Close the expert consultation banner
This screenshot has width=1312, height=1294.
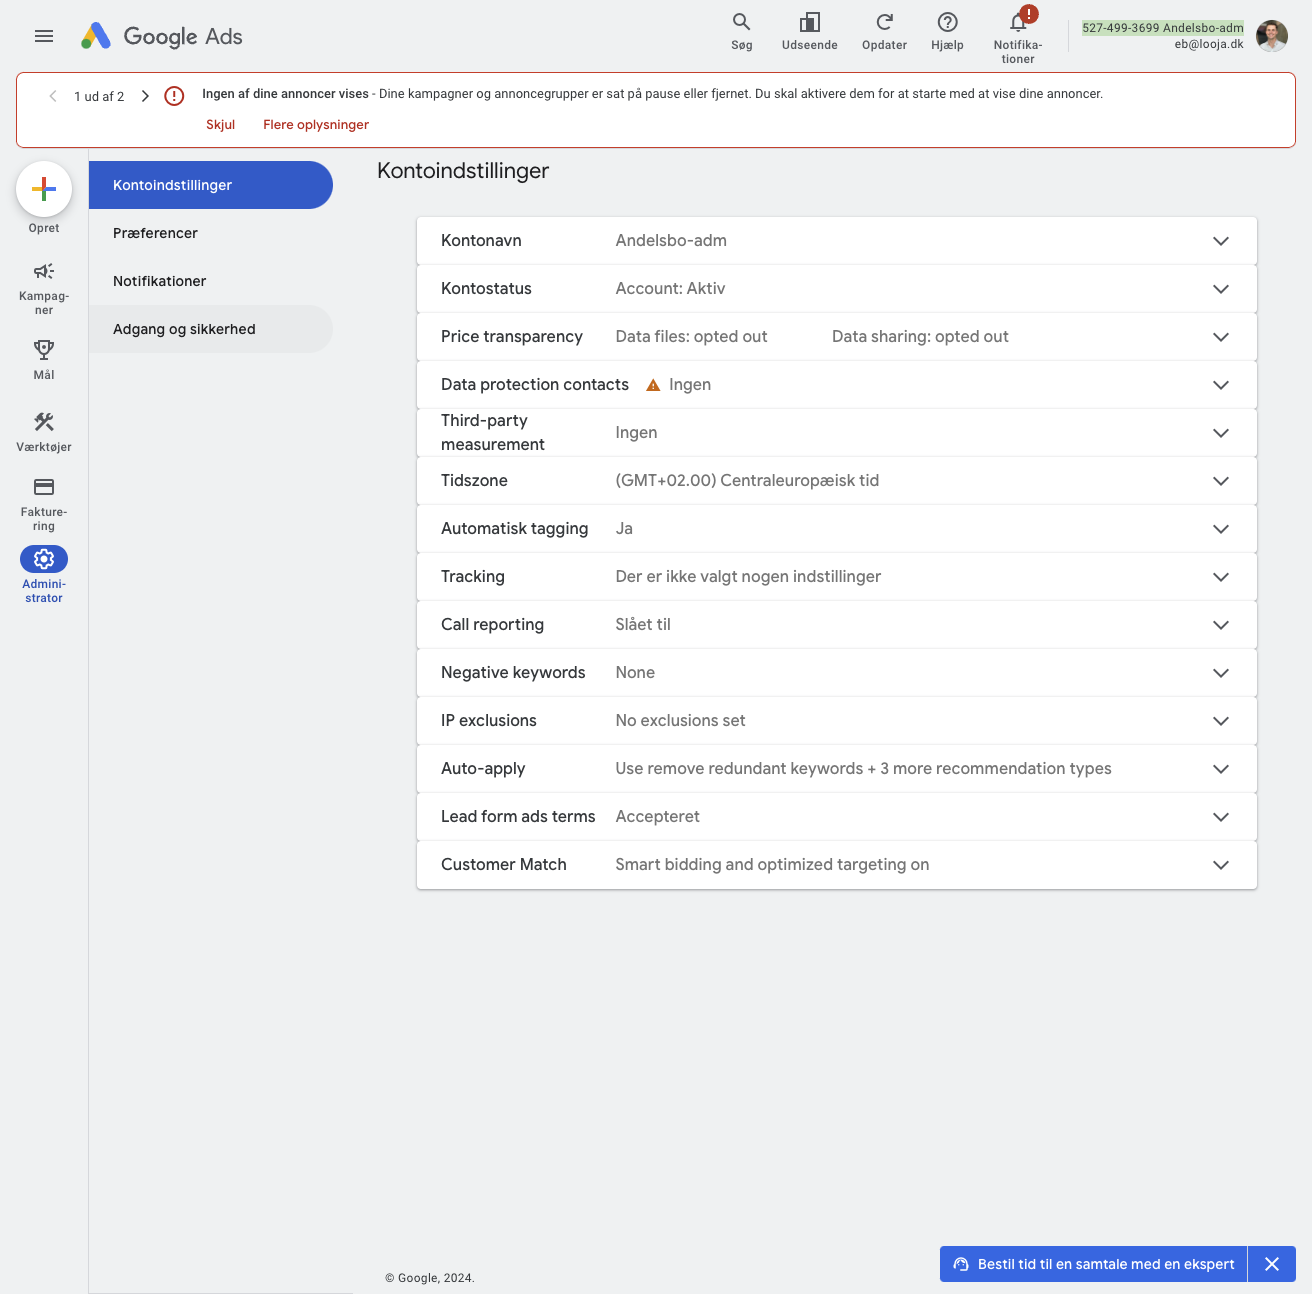point(1272,1264)
